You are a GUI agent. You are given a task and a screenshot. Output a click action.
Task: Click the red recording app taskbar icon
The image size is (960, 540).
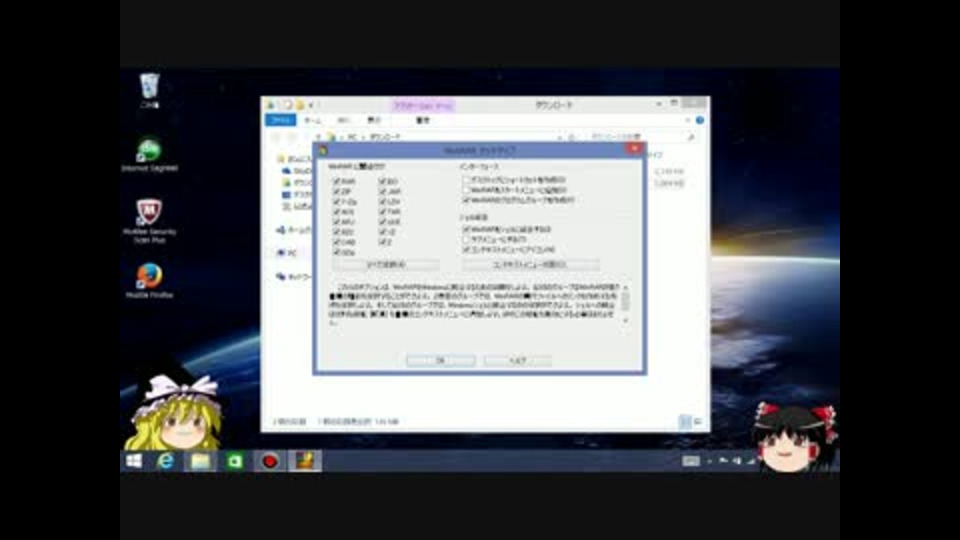click(269, 460)
